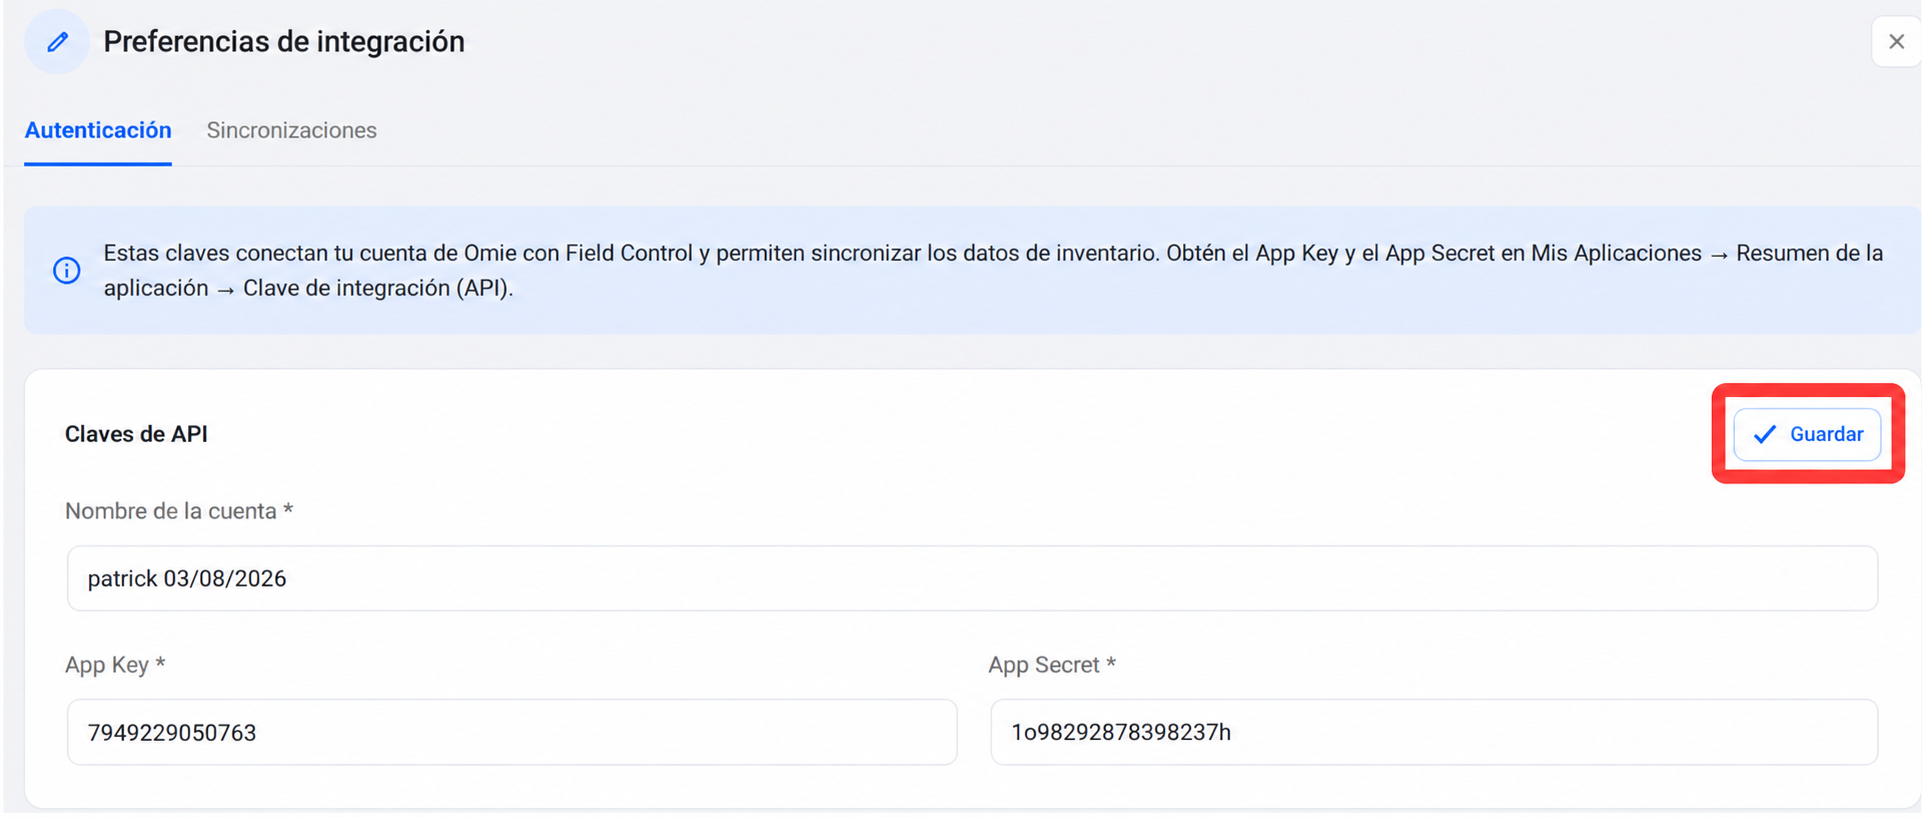Click into the App Secret input
The height and width of the screenshot is (818, 1922).
[1434, 732]
